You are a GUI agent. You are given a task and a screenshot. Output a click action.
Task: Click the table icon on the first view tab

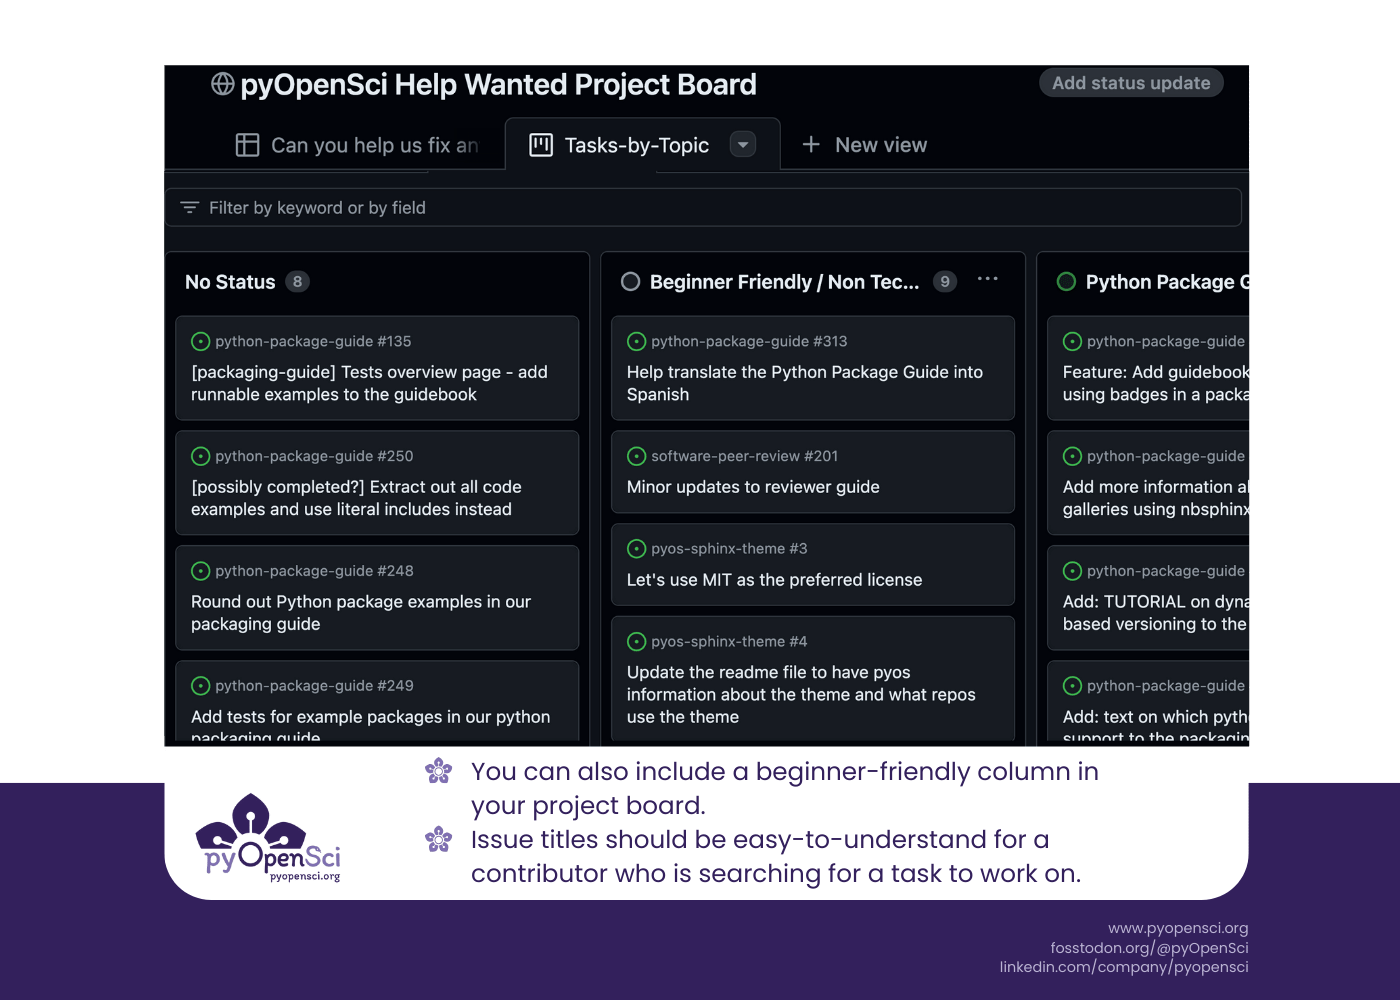click(247, 145)
